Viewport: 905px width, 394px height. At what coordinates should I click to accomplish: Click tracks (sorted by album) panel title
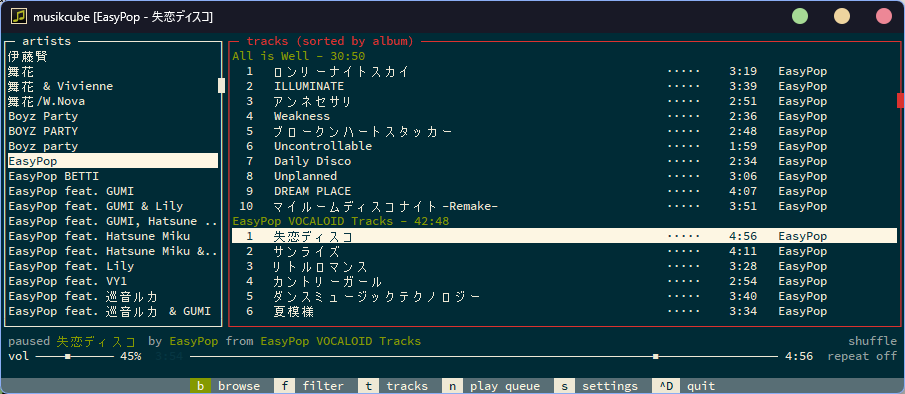330,41
